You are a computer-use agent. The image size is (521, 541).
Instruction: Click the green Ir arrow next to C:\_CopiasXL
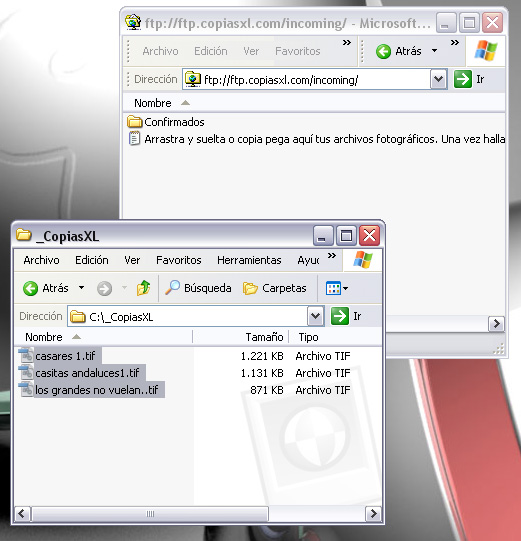point(340,316)
